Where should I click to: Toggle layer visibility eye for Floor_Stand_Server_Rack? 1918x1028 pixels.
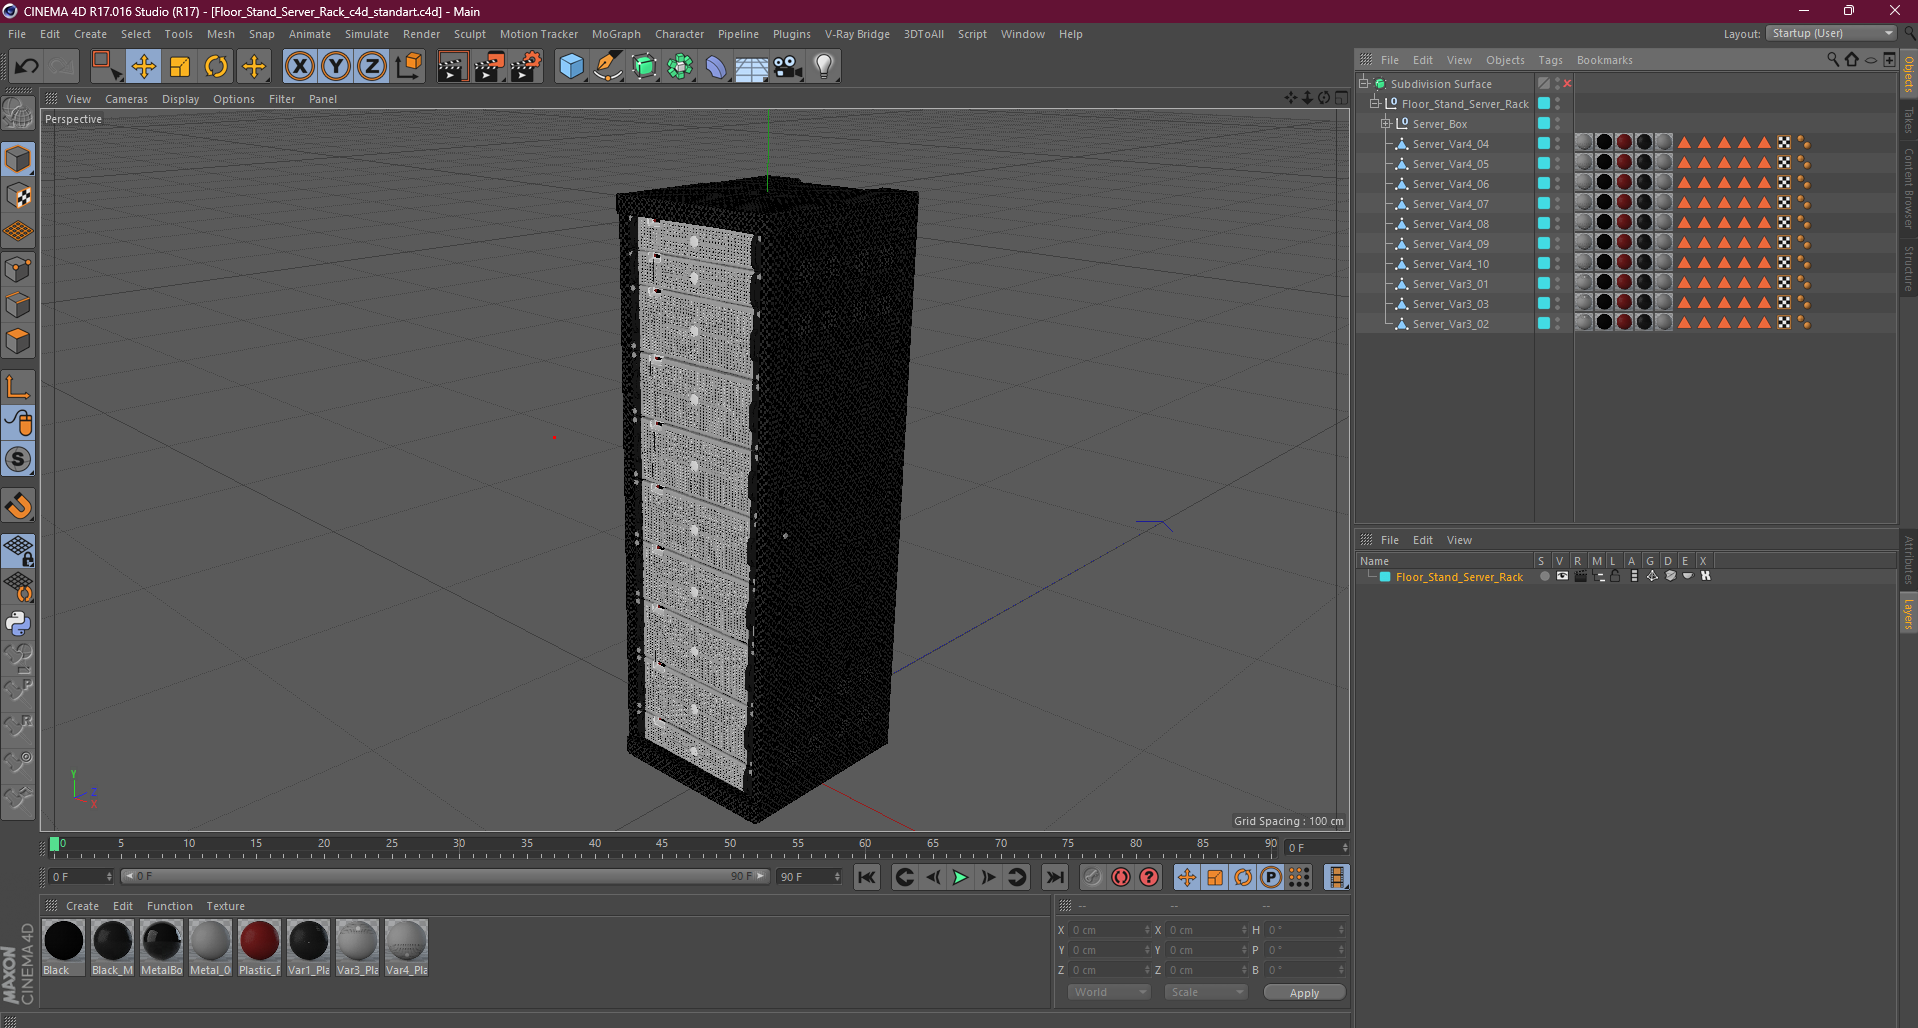(x=1562, y=576)
